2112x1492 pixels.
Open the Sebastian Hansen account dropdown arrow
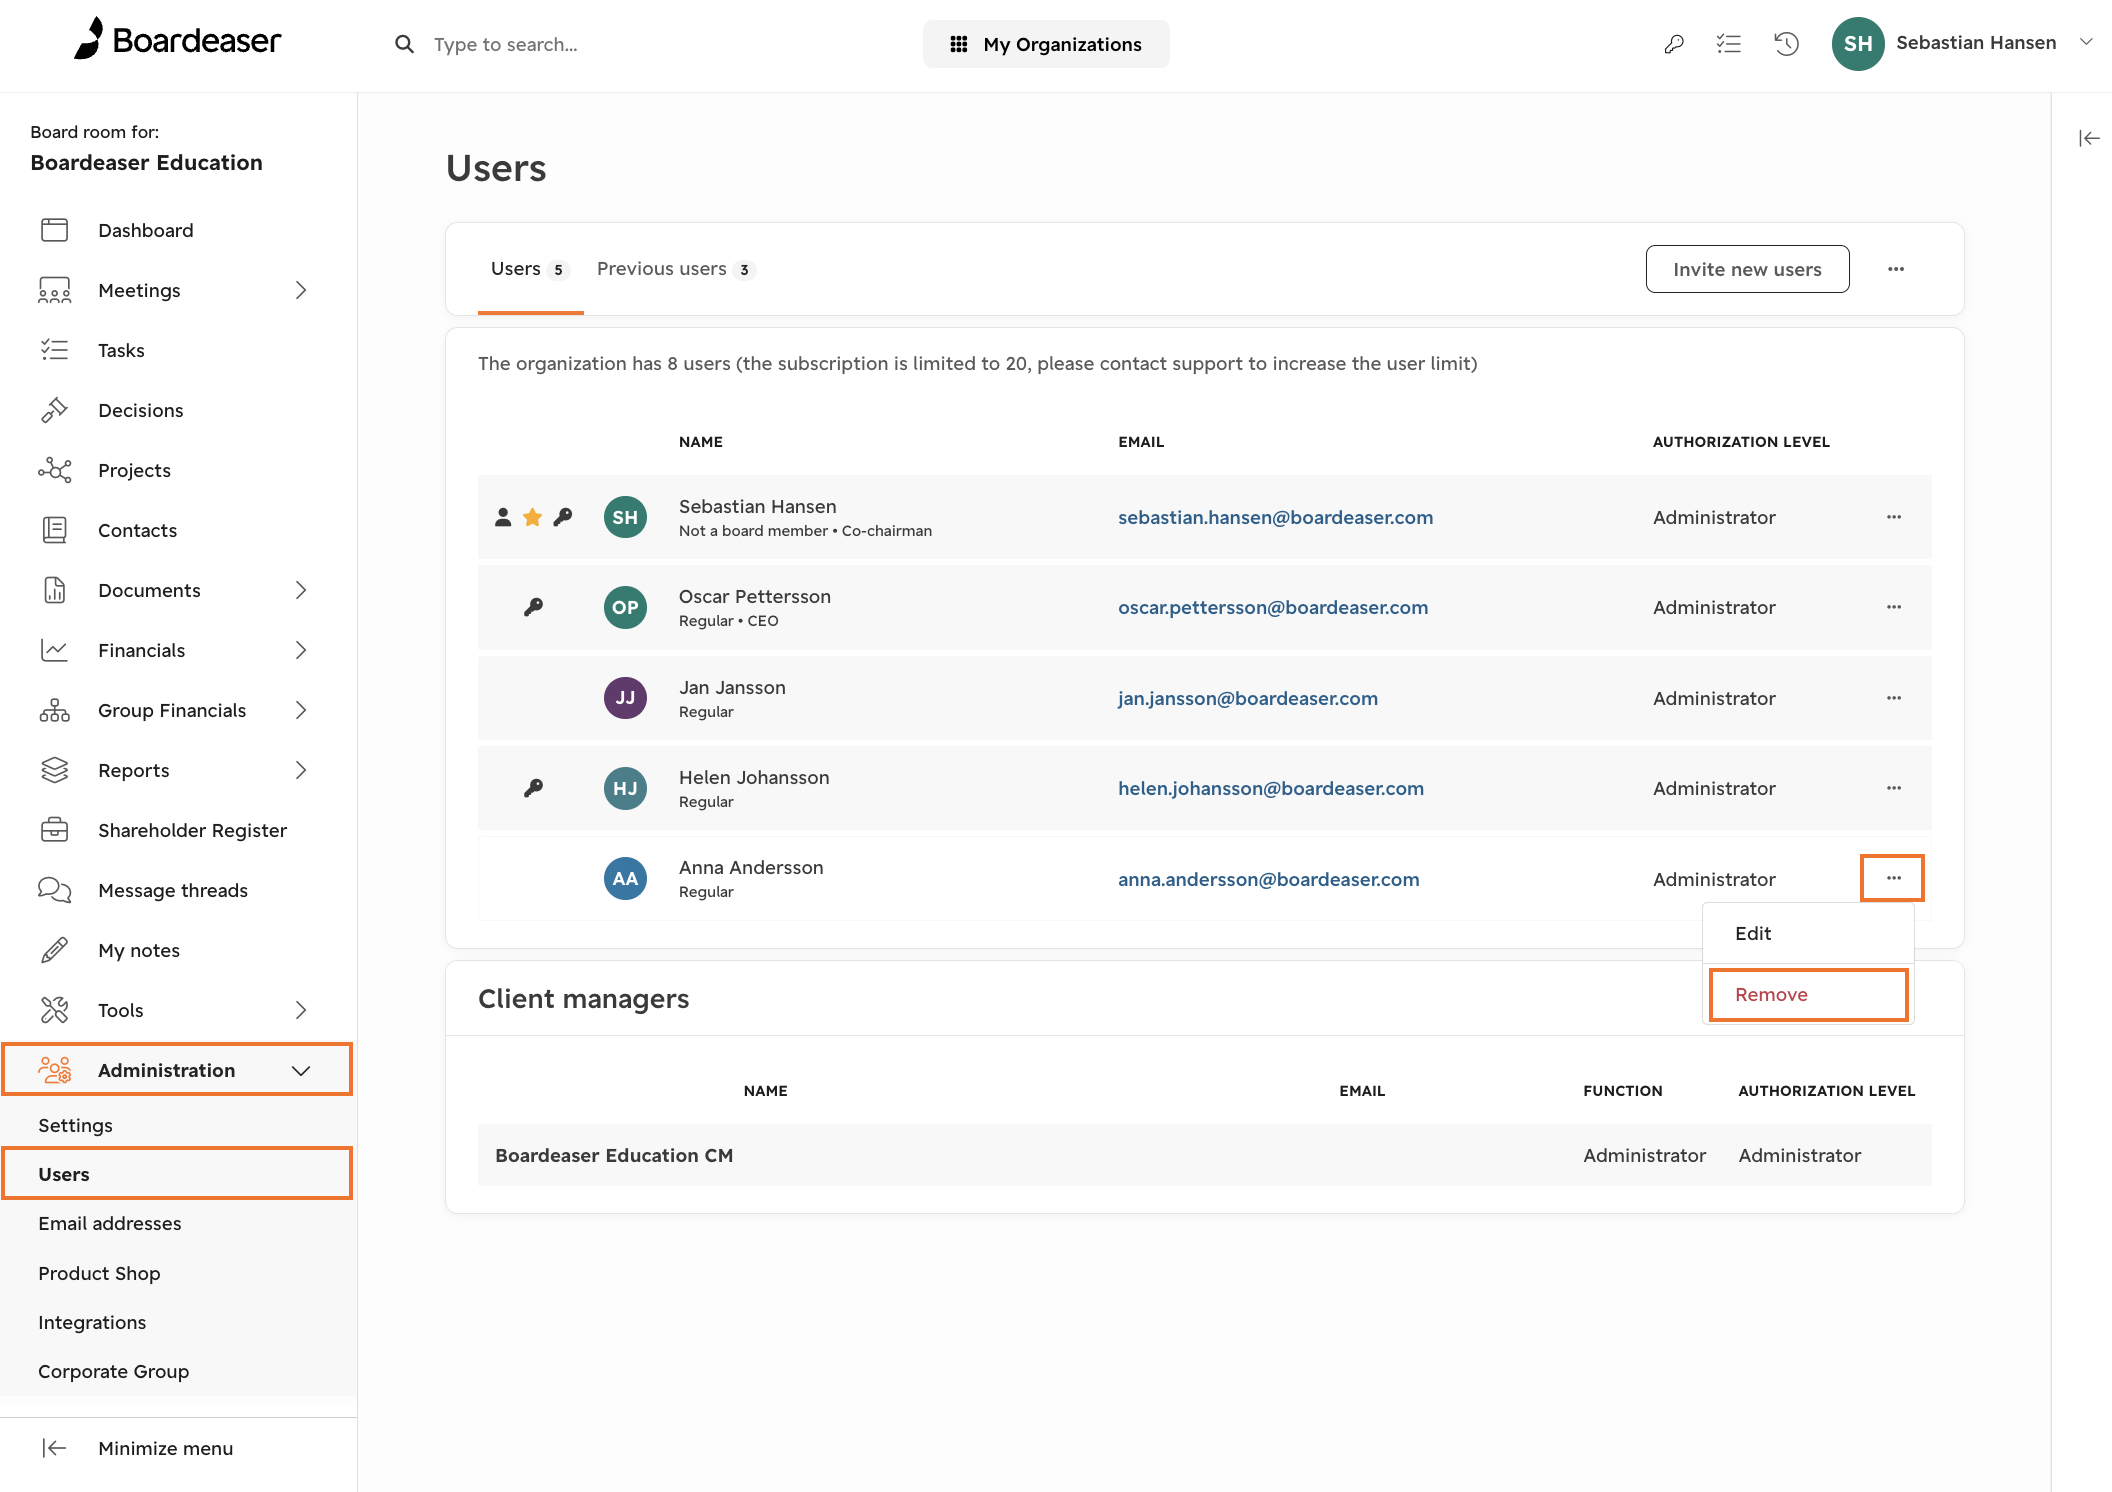point(2086,42)
